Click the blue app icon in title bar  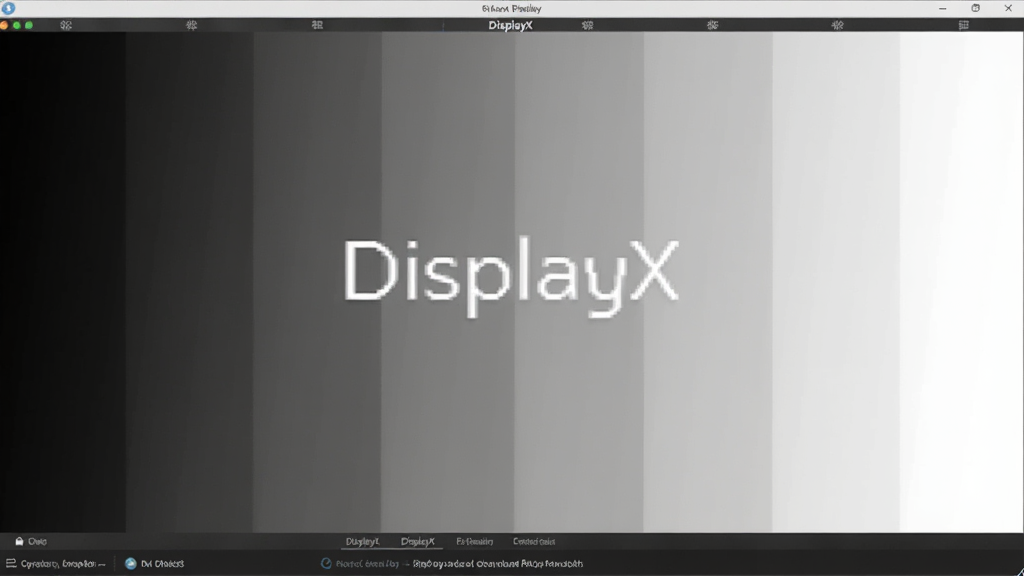(x=8, y=8)
